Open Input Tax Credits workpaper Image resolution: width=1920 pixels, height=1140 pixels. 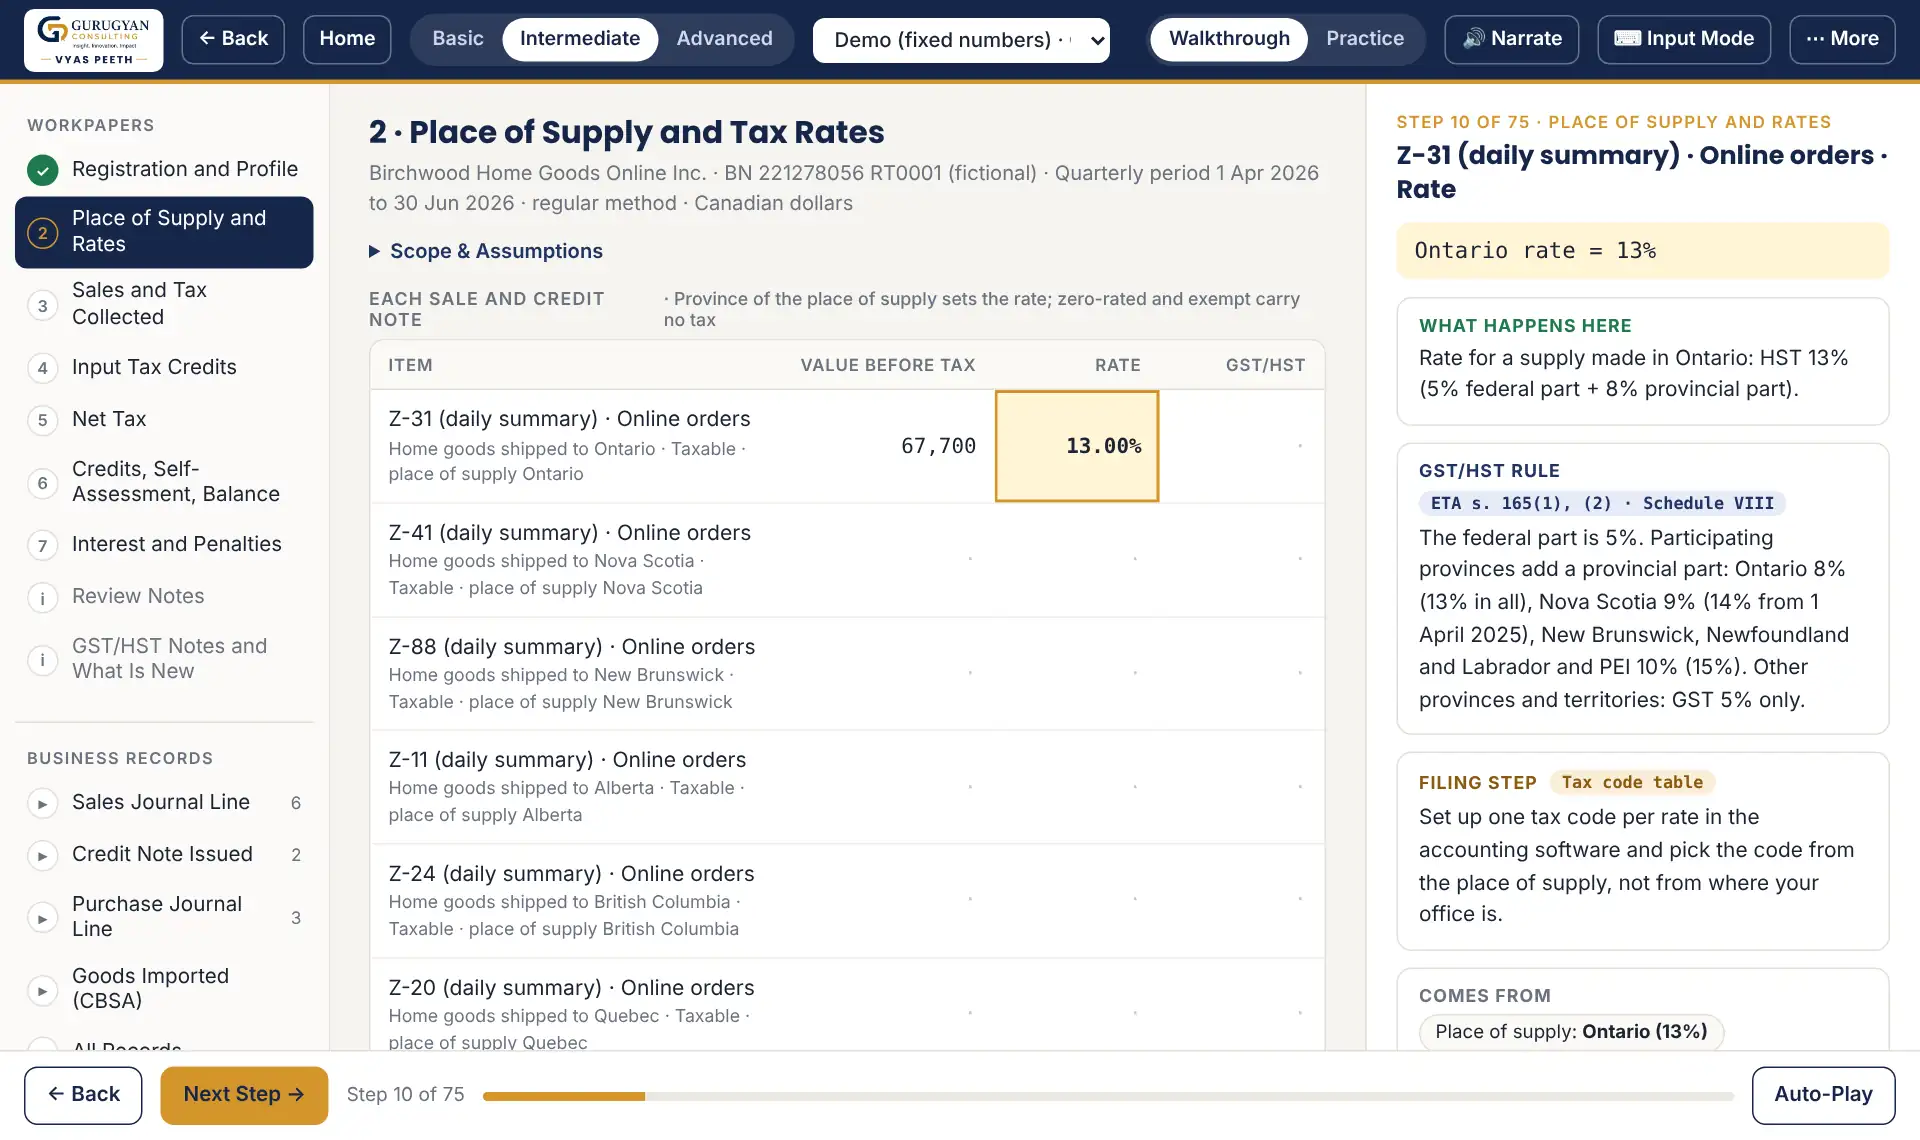coord(164,368)
